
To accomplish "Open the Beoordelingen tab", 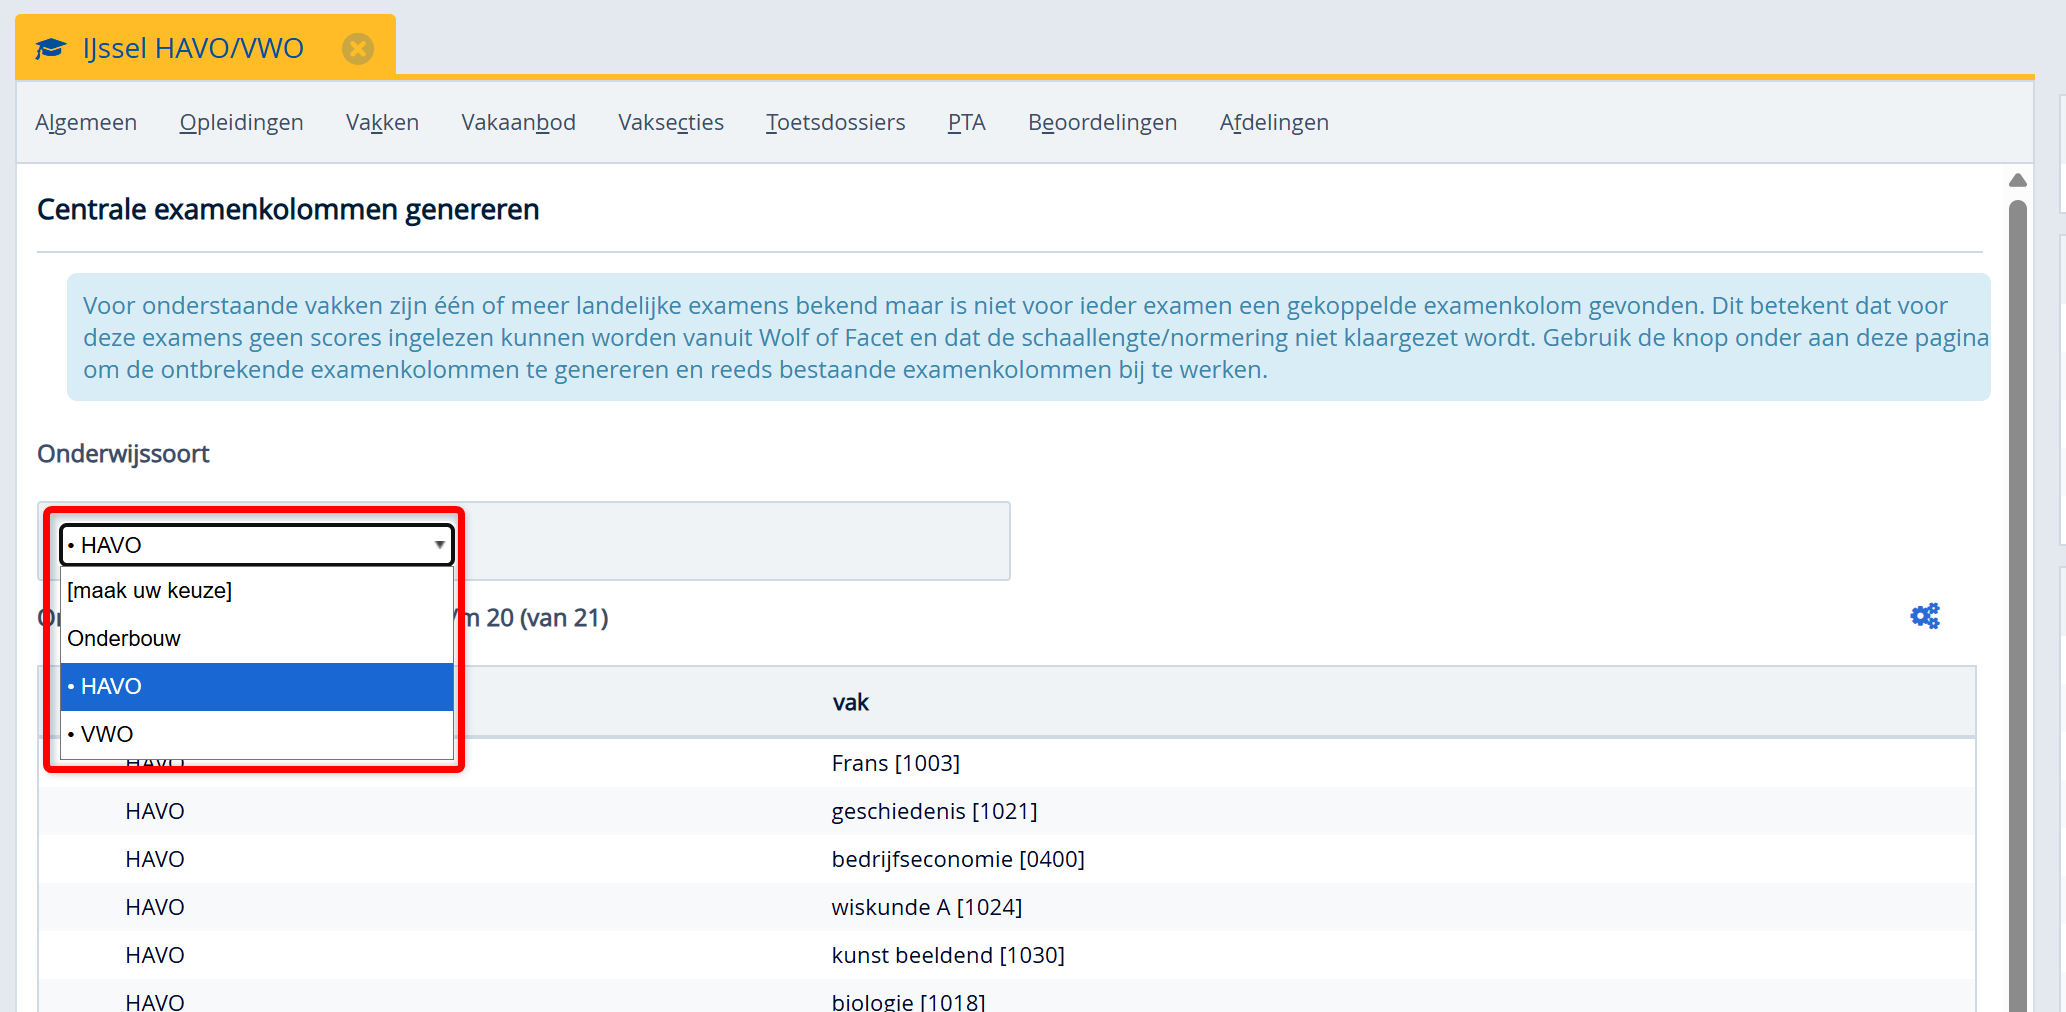I will [x=1102, y=122].
